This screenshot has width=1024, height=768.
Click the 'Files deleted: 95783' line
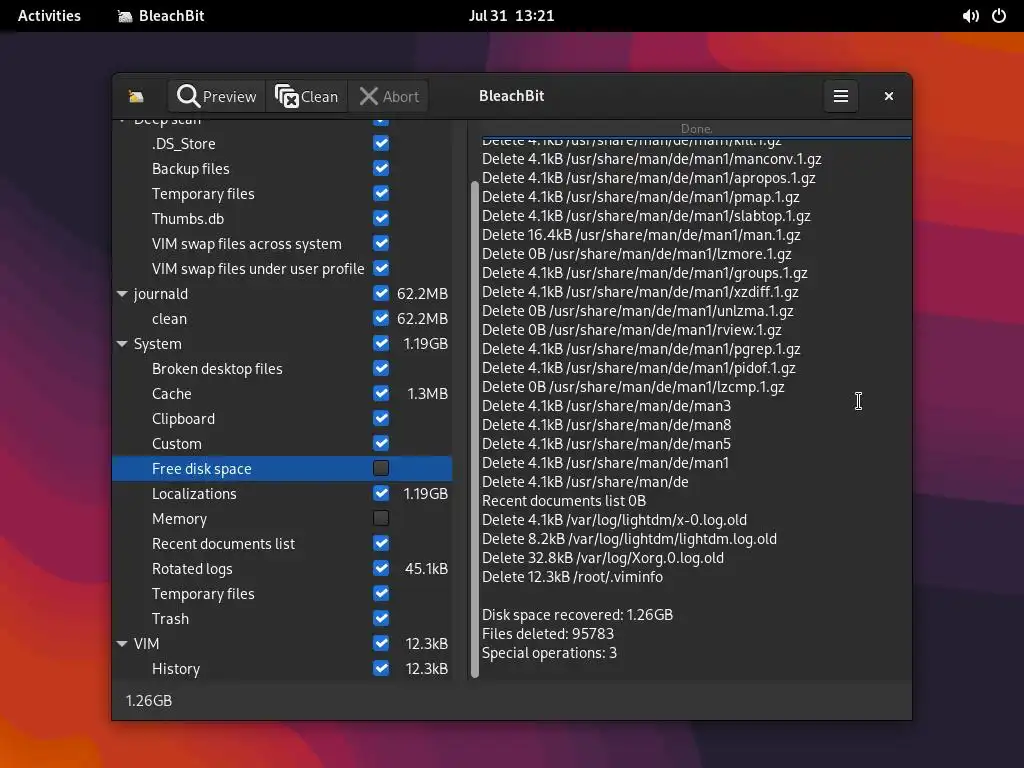pyautogui.click(x=548, y=633)
